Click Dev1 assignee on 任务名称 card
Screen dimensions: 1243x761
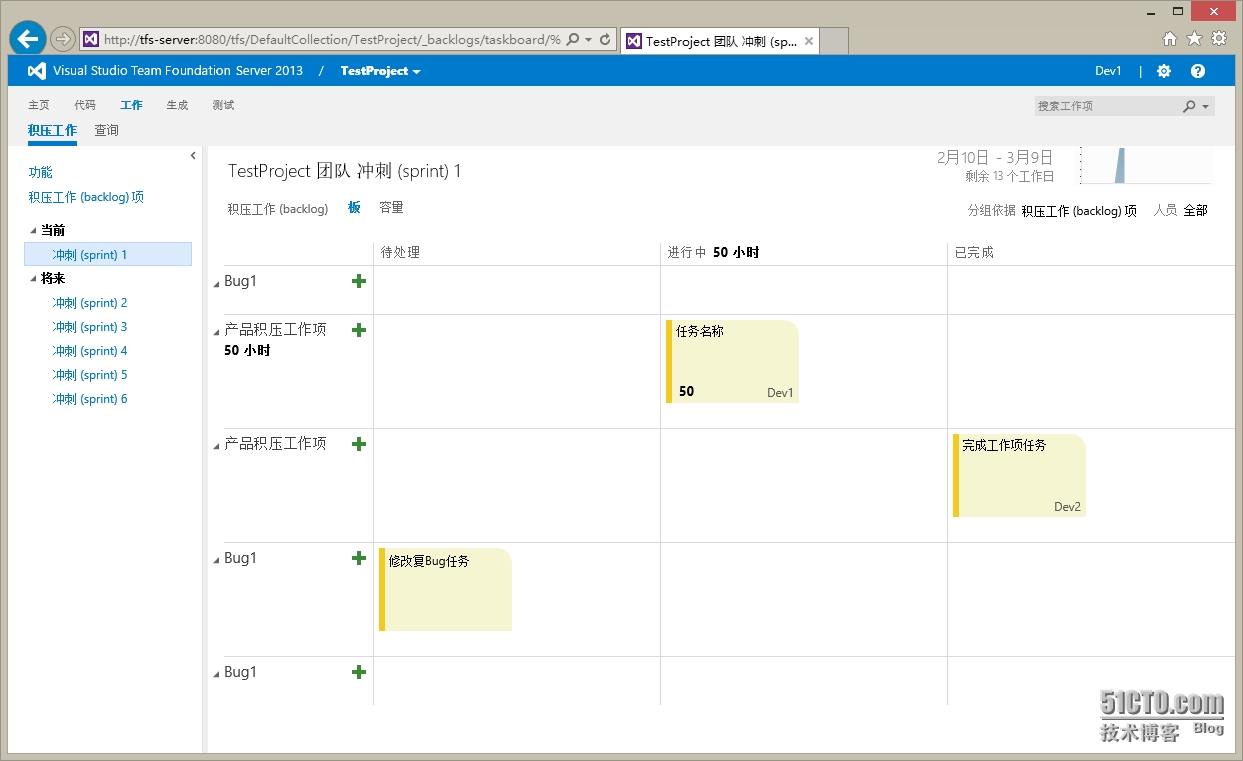[780, 393]
